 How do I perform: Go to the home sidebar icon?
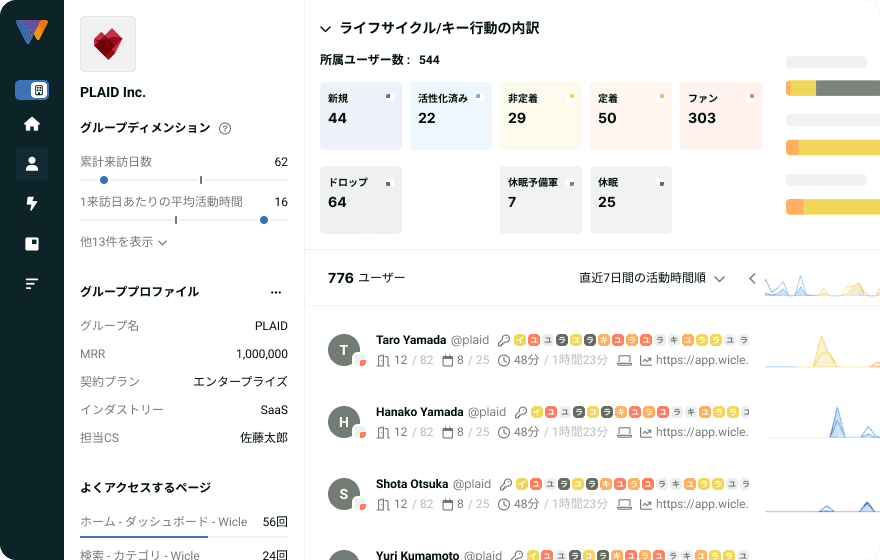(x=32, y=124)
